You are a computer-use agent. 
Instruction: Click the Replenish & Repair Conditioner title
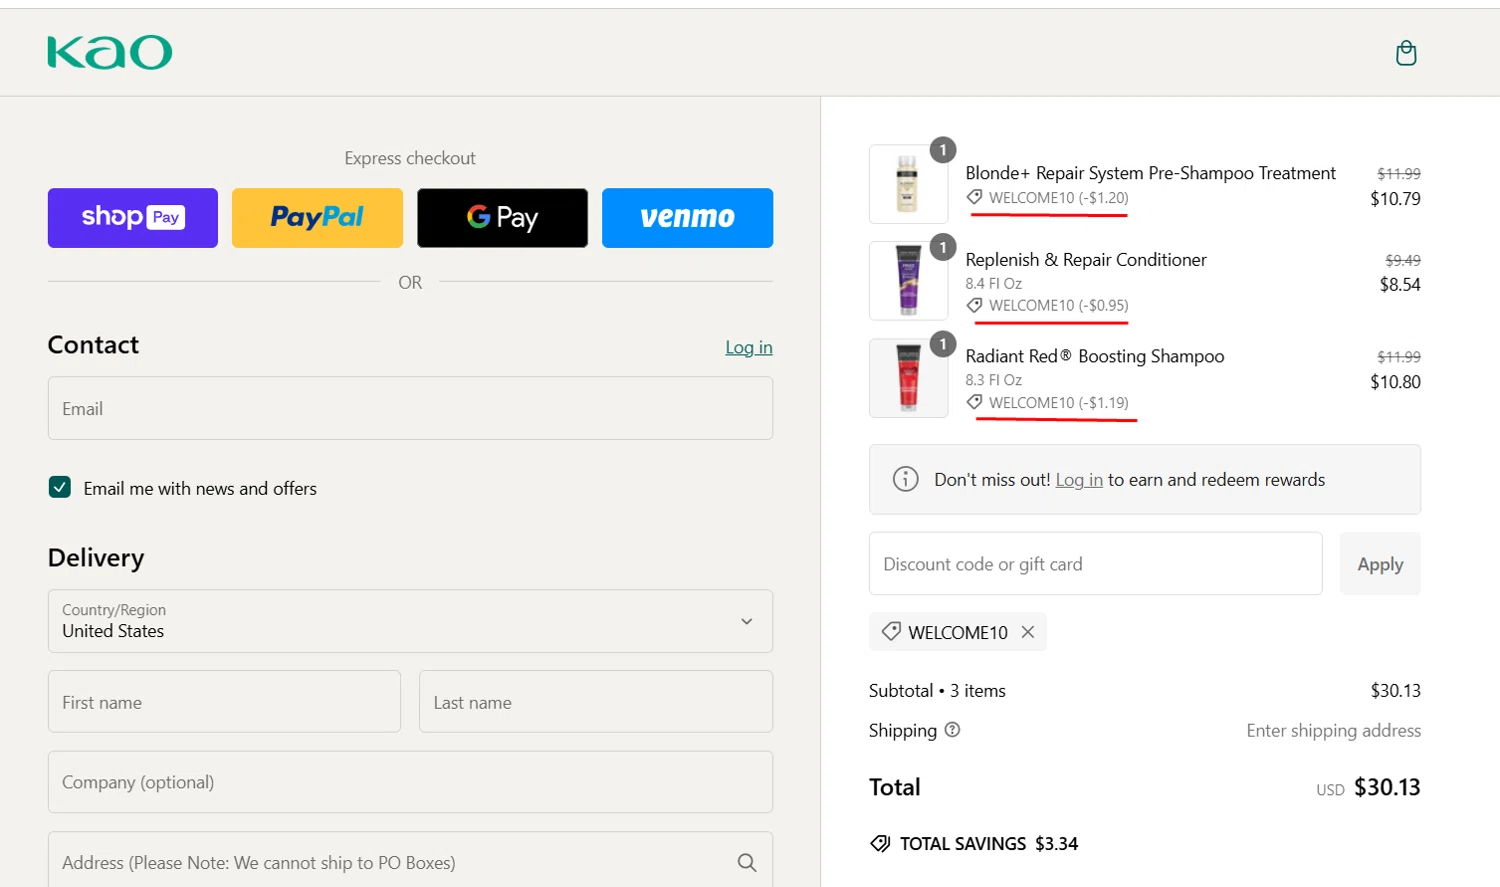tap(1086, 260)
